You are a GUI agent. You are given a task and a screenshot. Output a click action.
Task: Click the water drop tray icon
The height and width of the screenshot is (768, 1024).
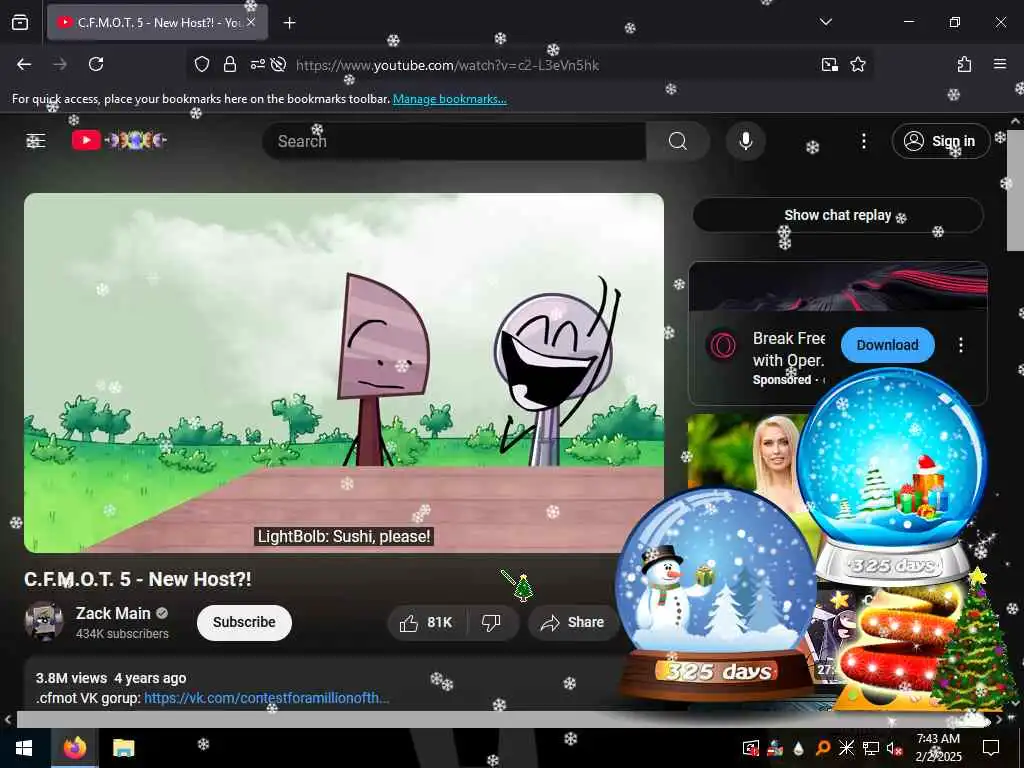(x=798, y=748)
